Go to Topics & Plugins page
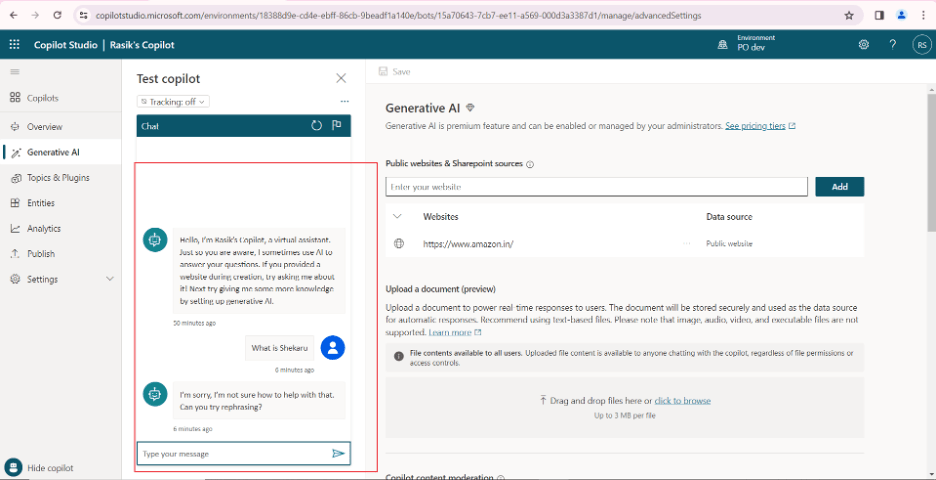Image resolution: width=936 pixels, height=480 pixels. pyautogui.click(x=57, y=178)
